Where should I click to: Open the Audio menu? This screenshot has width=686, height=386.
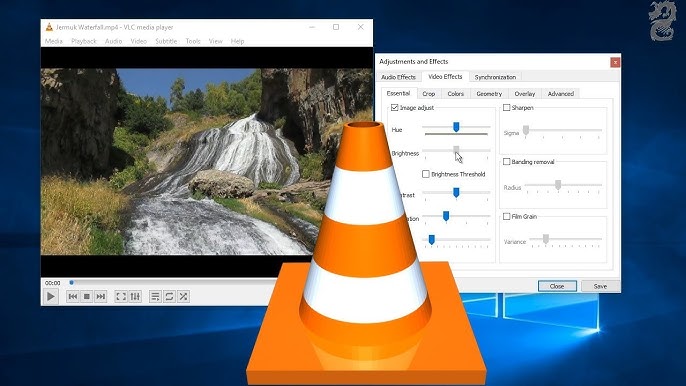(x=113, y=41)
